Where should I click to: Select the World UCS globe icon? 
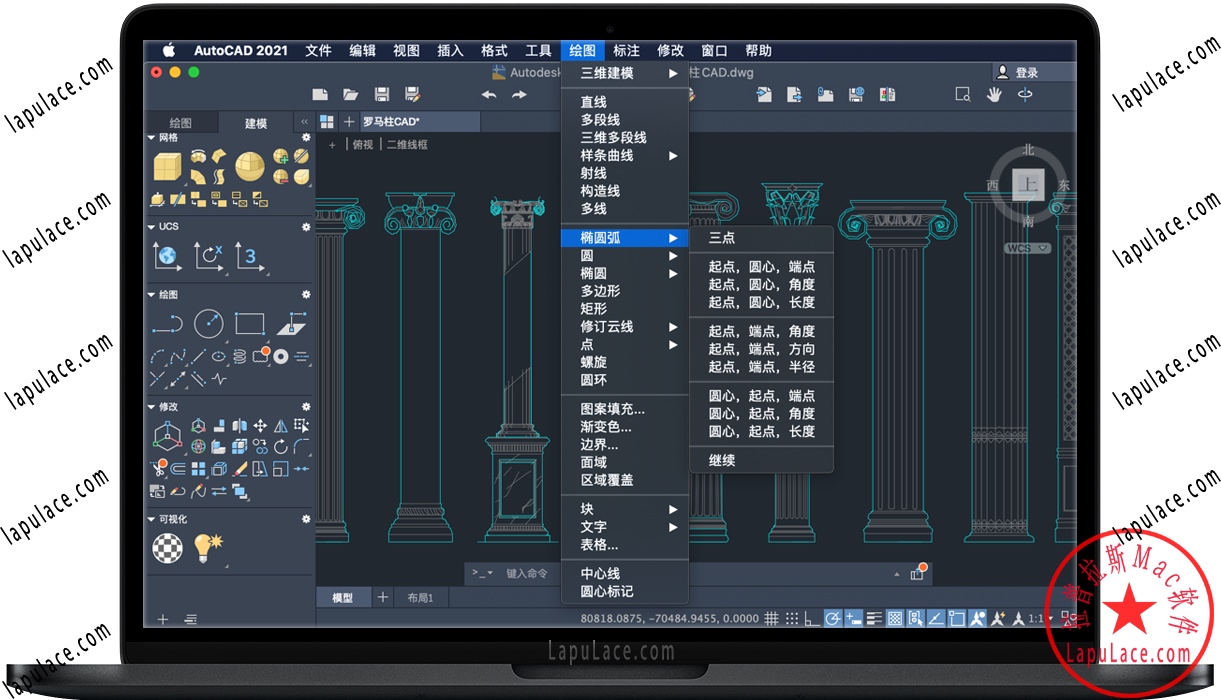[168, 257]
